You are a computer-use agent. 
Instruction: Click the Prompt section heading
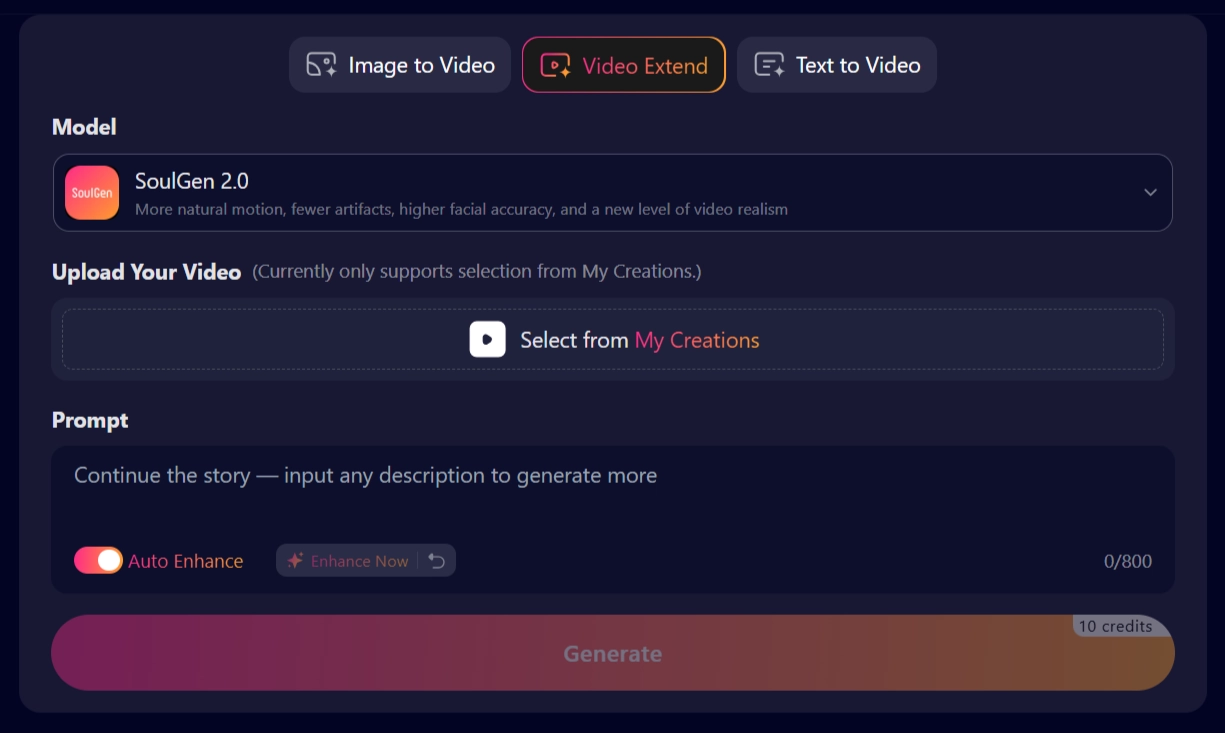(90, 420)
